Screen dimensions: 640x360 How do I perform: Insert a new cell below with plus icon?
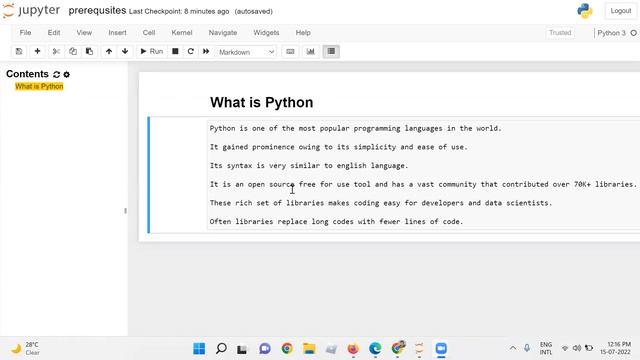tap(37, 51)
